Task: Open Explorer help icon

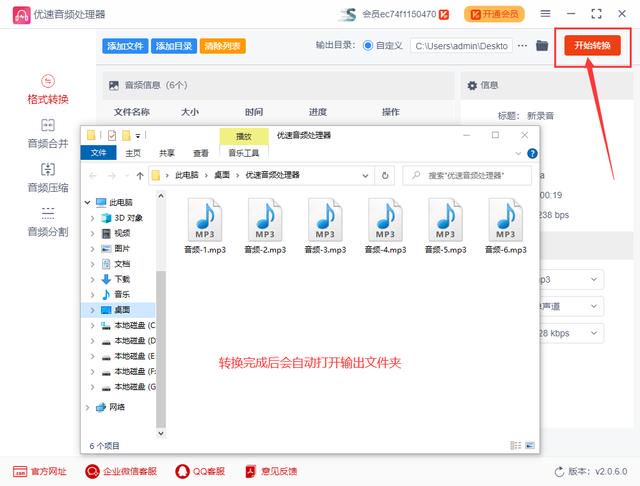Action: [532, 153]
